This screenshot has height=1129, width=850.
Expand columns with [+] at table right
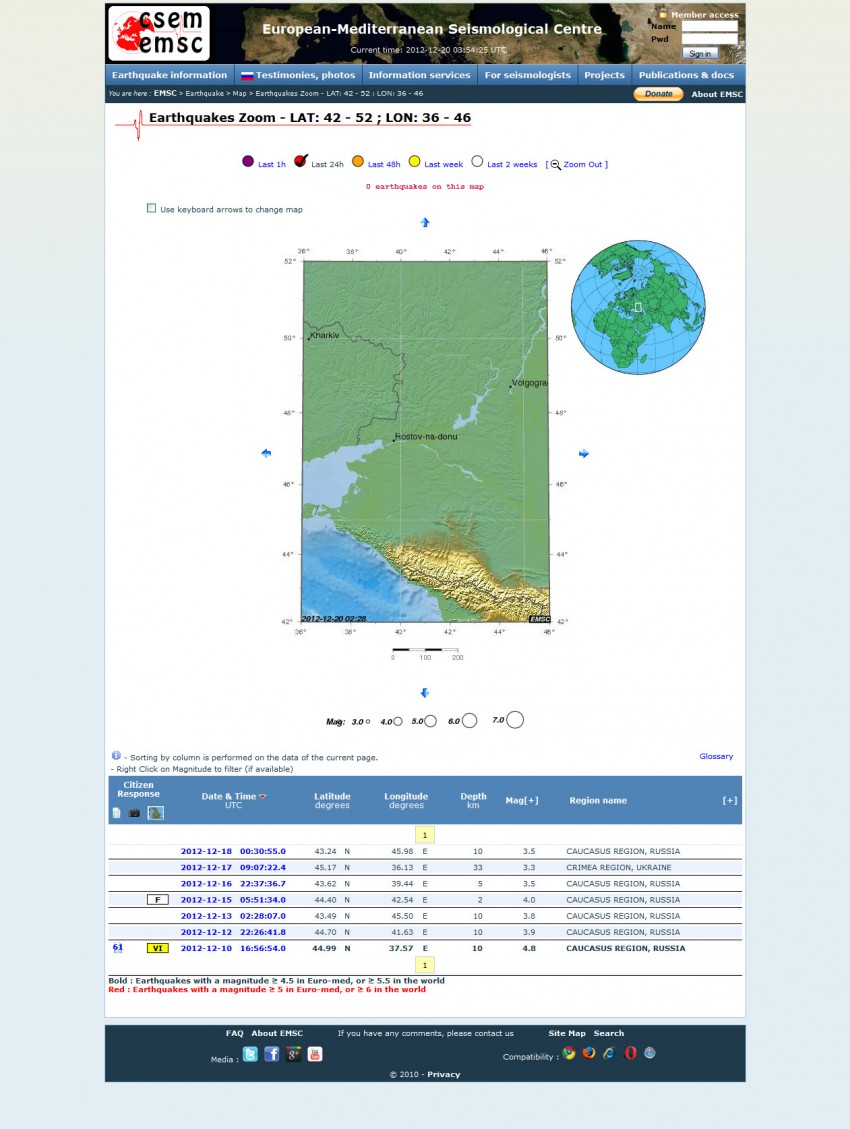point(729,800)
